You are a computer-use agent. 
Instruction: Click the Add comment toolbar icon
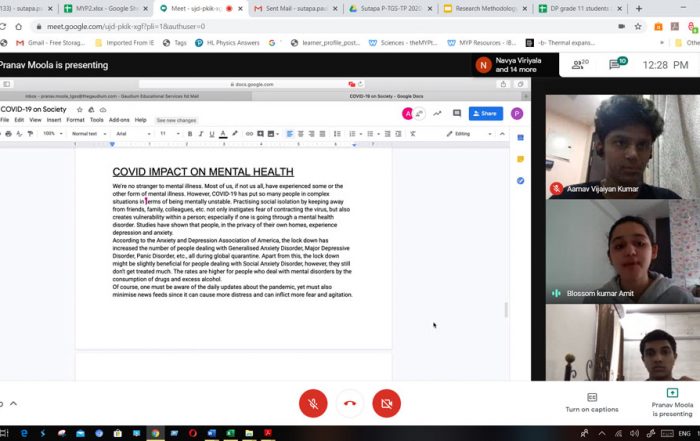(260, 133)
